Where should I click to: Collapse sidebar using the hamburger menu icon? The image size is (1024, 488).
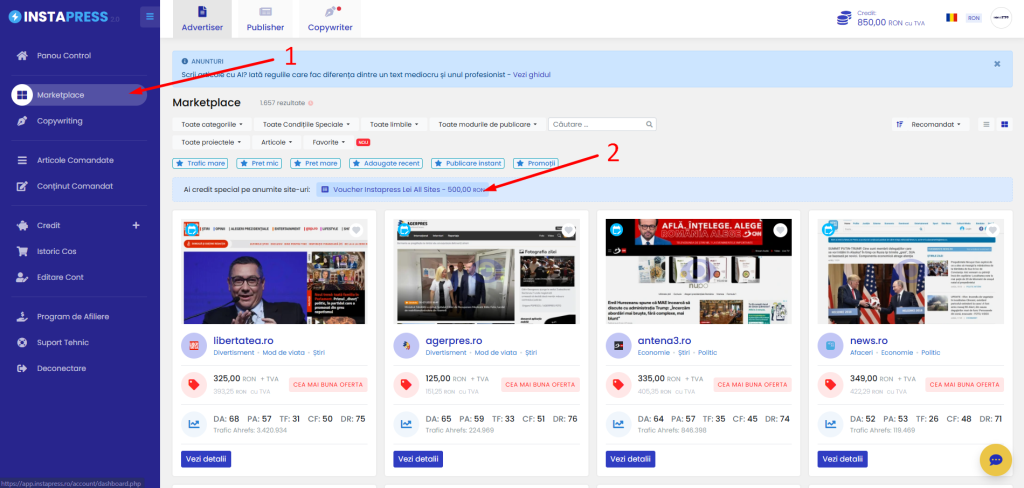click(x=149, y=16)
